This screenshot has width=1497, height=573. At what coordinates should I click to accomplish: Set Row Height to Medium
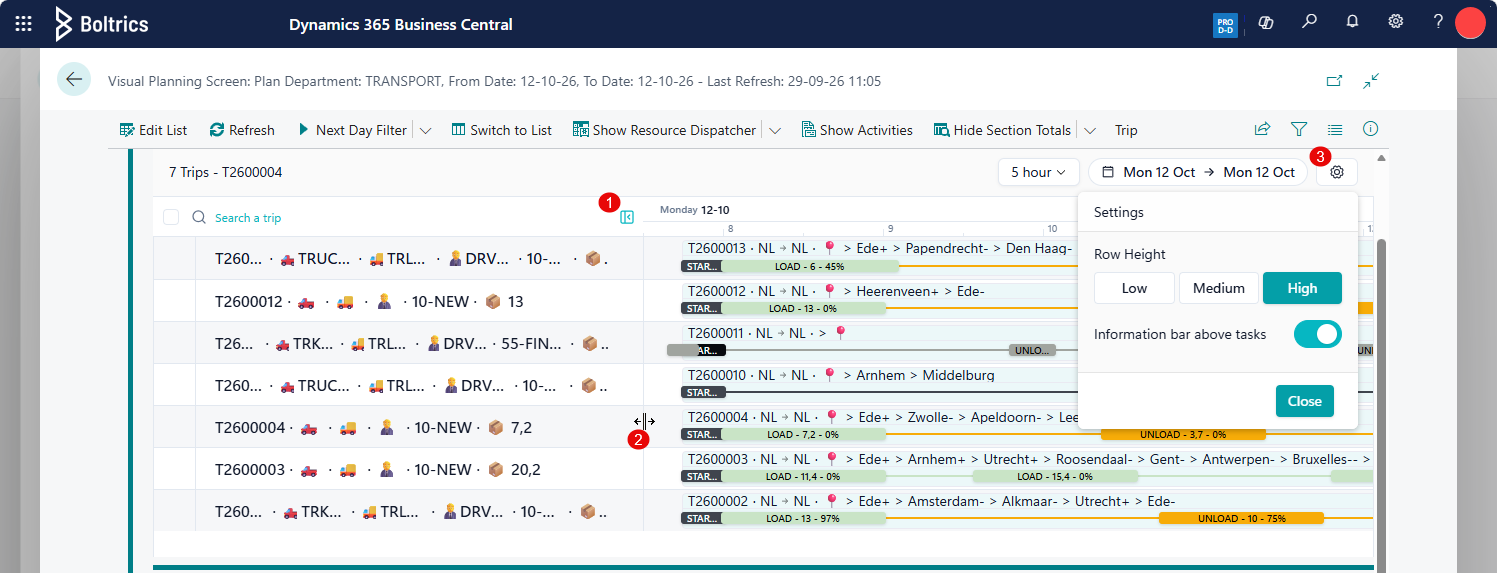click(x=1218, y=288)
